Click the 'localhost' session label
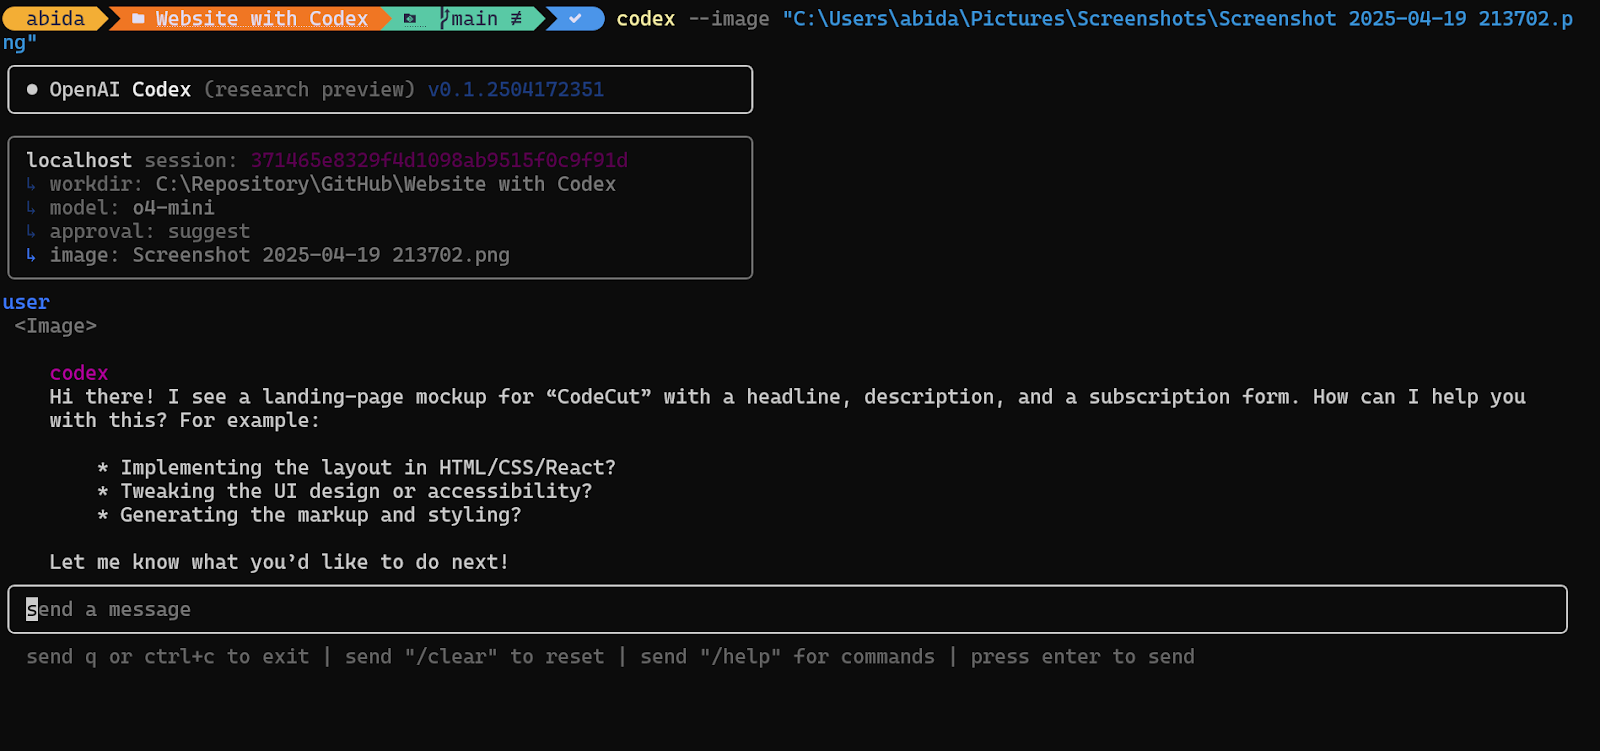This screenshot has height=751, width=1600. (x=79, y=160)
